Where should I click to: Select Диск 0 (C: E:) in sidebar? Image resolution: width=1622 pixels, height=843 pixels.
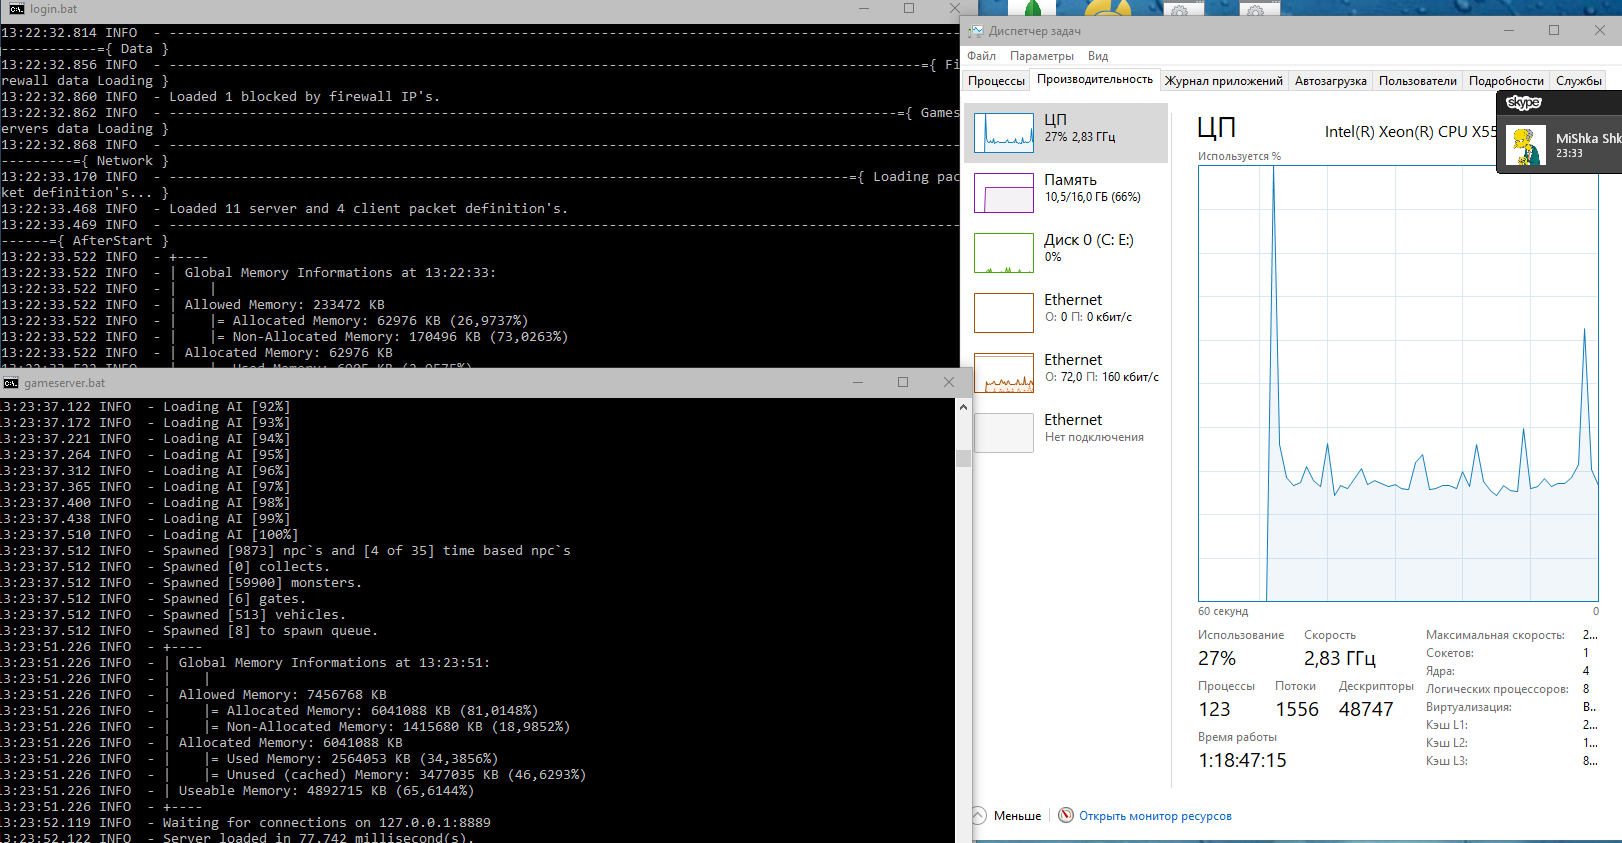[x=1066, y=253]
